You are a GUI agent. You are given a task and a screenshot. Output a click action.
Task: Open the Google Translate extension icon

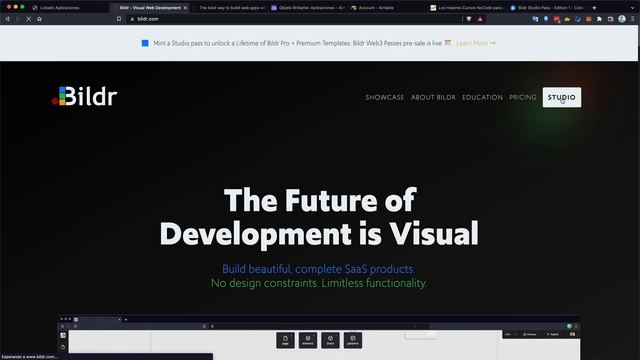tap(535, 19)
